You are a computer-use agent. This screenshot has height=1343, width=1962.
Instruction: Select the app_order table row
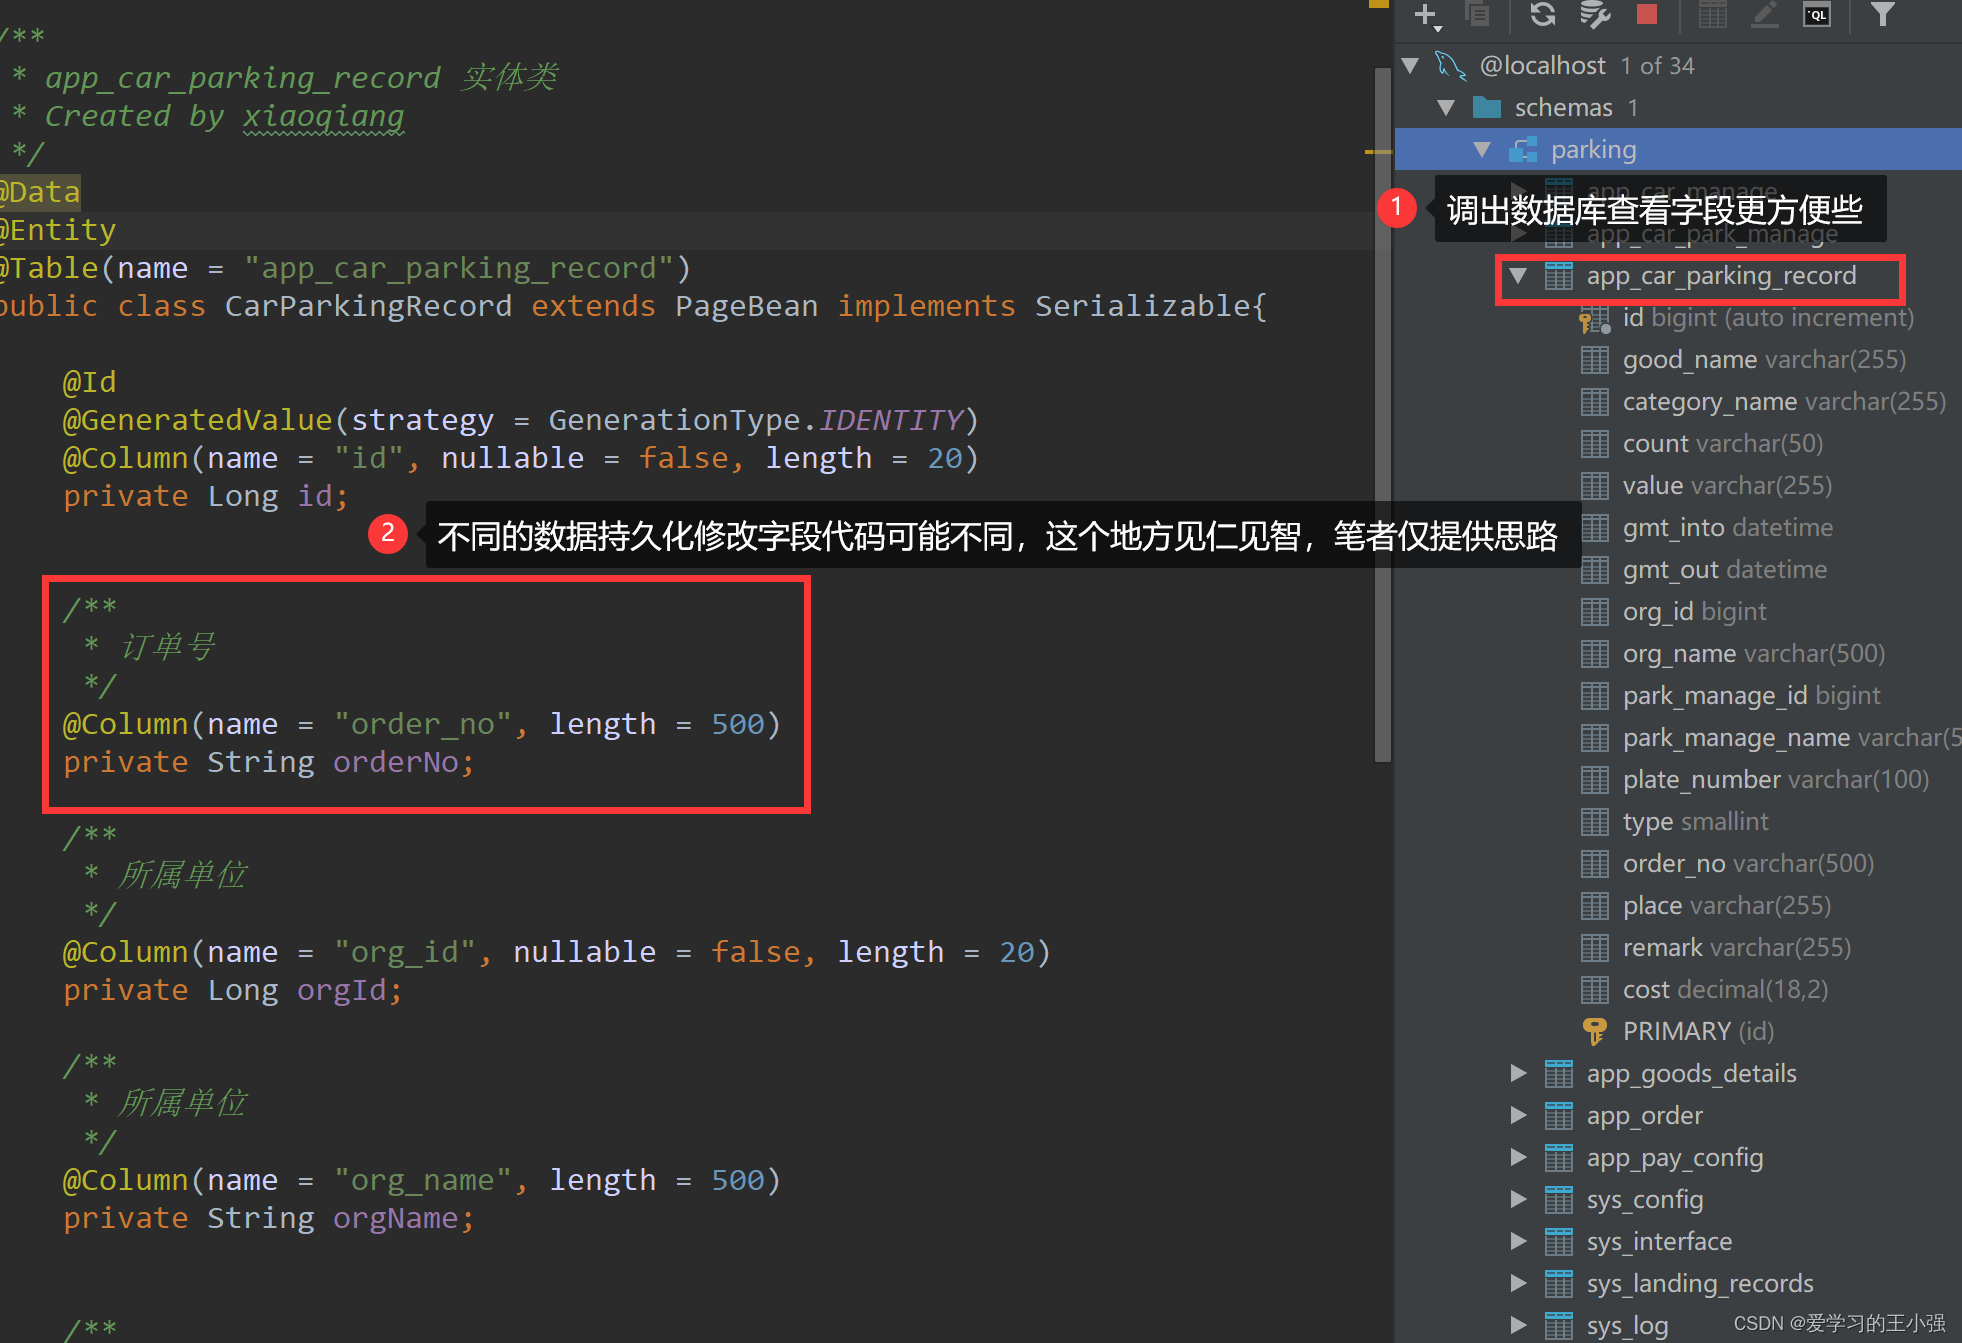[x=1678, y=1116]
